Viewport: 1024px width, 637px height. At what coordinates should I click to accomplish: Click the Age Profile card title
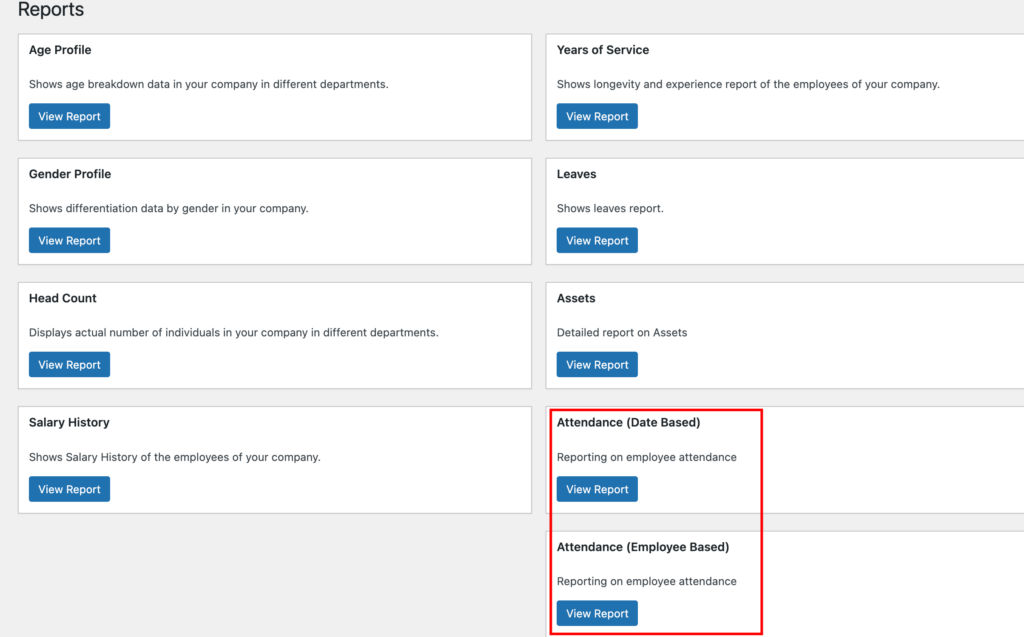pyautogui.click(x=60, y=50)
